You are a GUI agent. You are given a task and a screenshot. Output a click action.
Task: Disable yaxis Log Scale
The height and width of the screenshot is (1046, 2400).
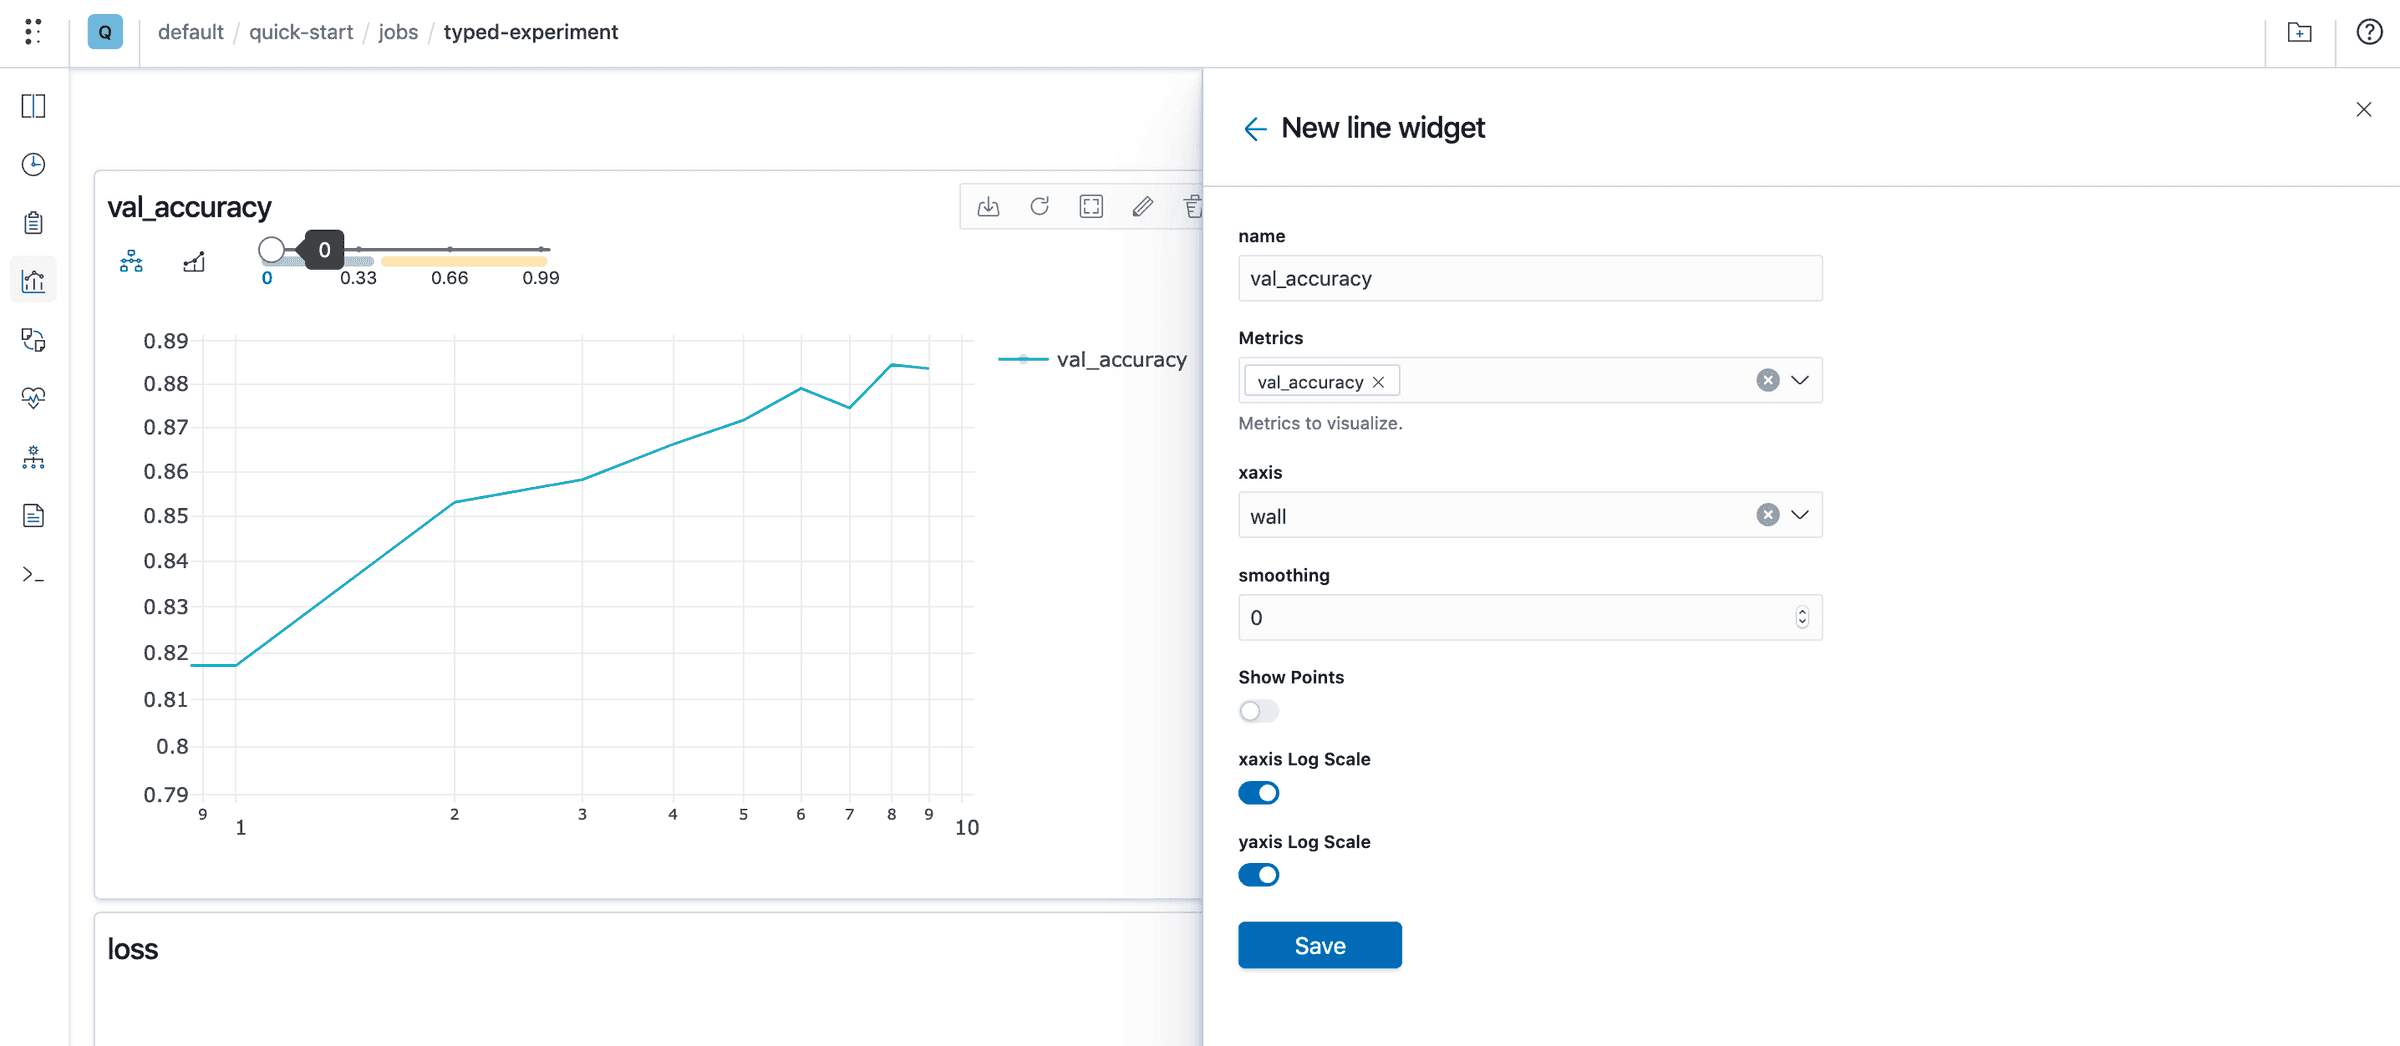click(x=1259, y=874)
